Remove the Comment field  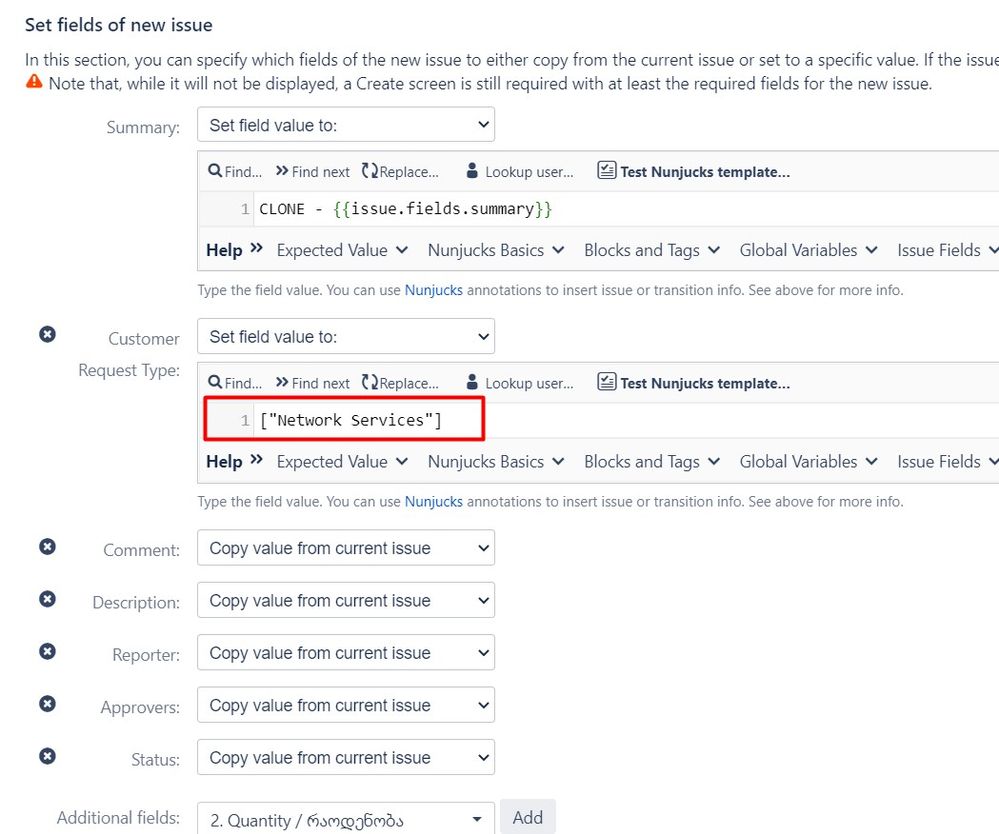48,546
